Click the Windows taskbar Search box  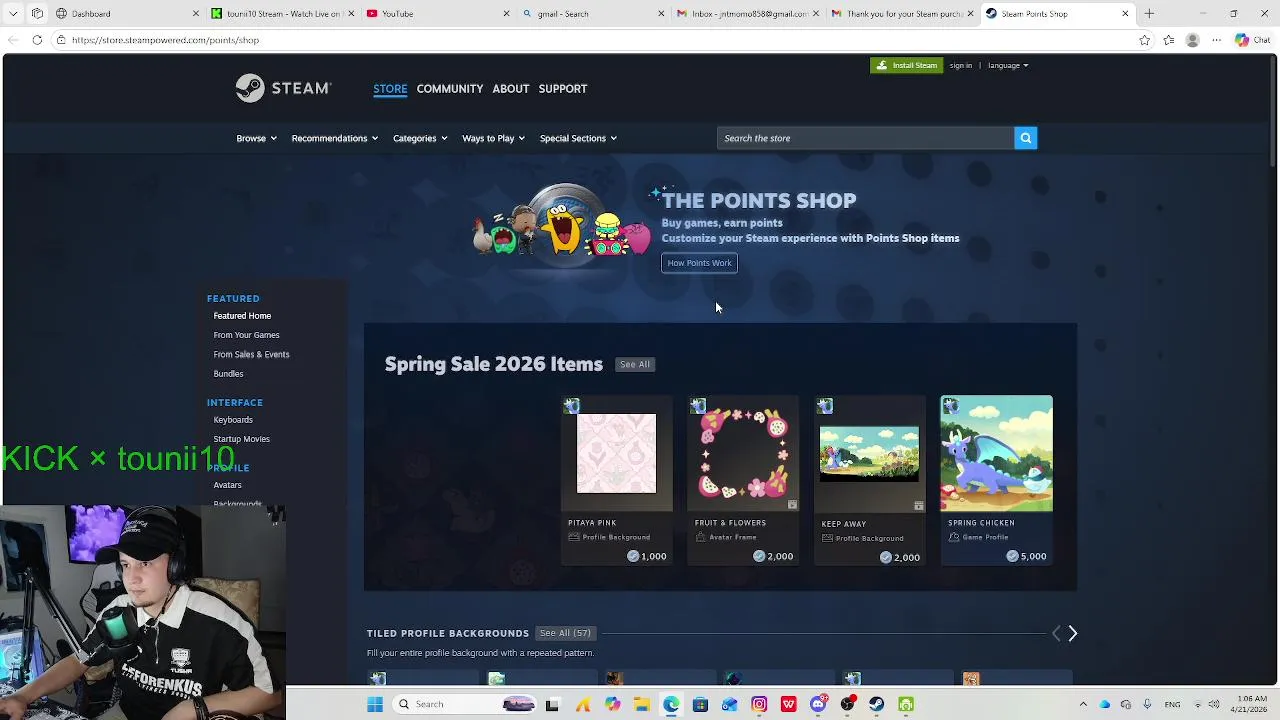(465, 704)
